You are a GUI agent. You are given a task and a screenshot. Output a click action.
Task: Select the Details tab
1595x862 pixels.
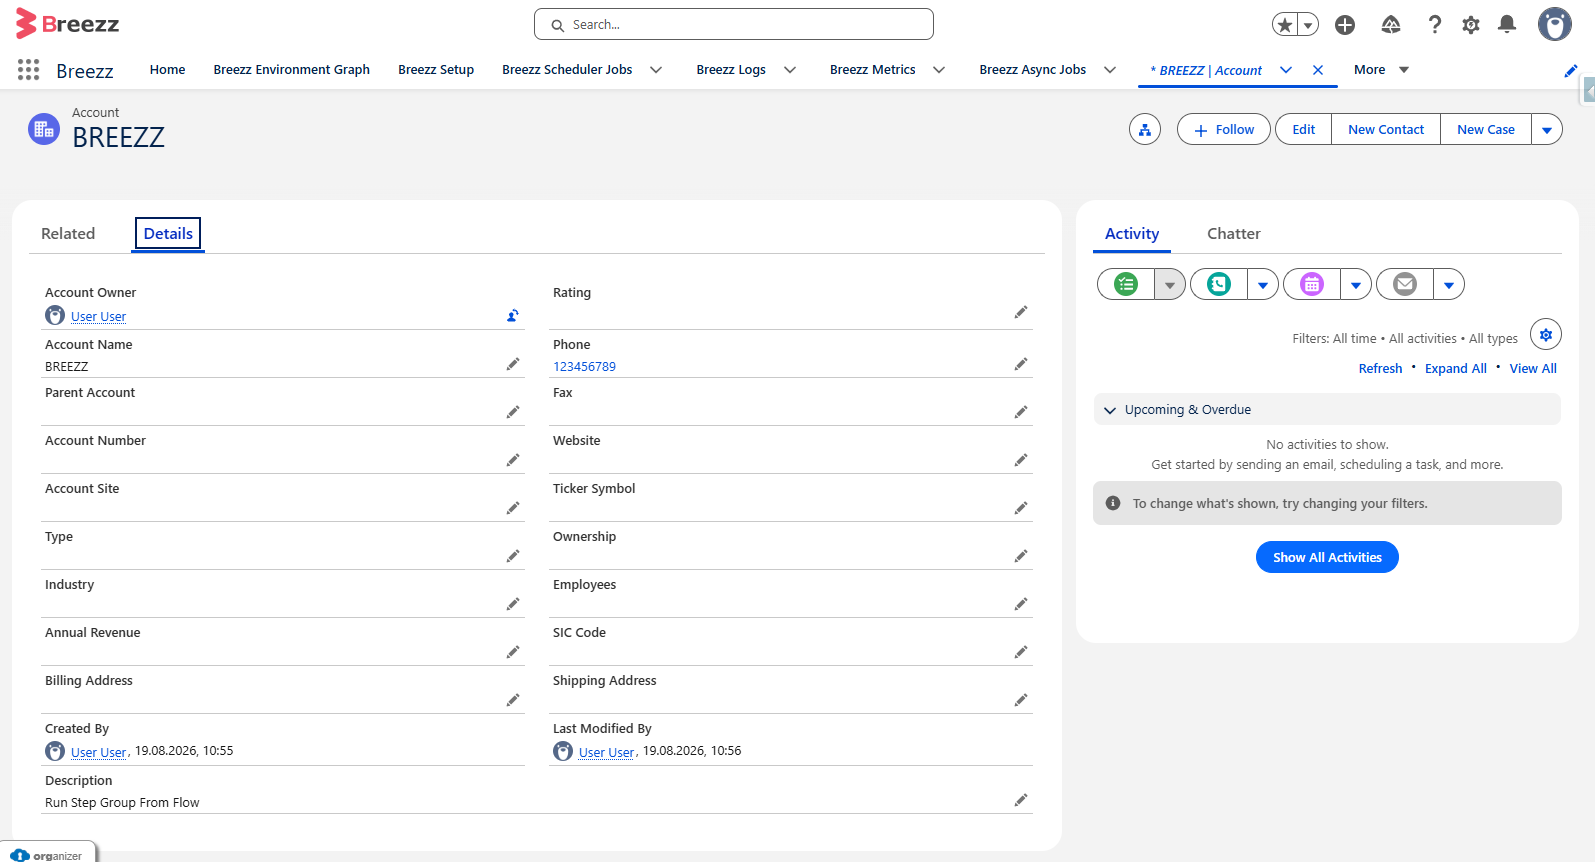(x=168, y=234)
